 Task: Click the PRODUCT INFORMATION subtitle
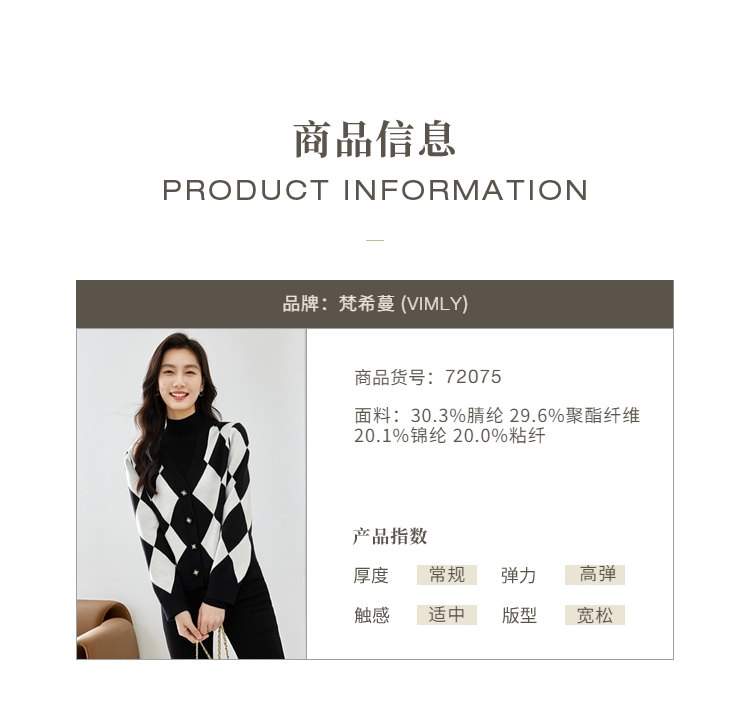pyautogui.click(x=375, y=190)
